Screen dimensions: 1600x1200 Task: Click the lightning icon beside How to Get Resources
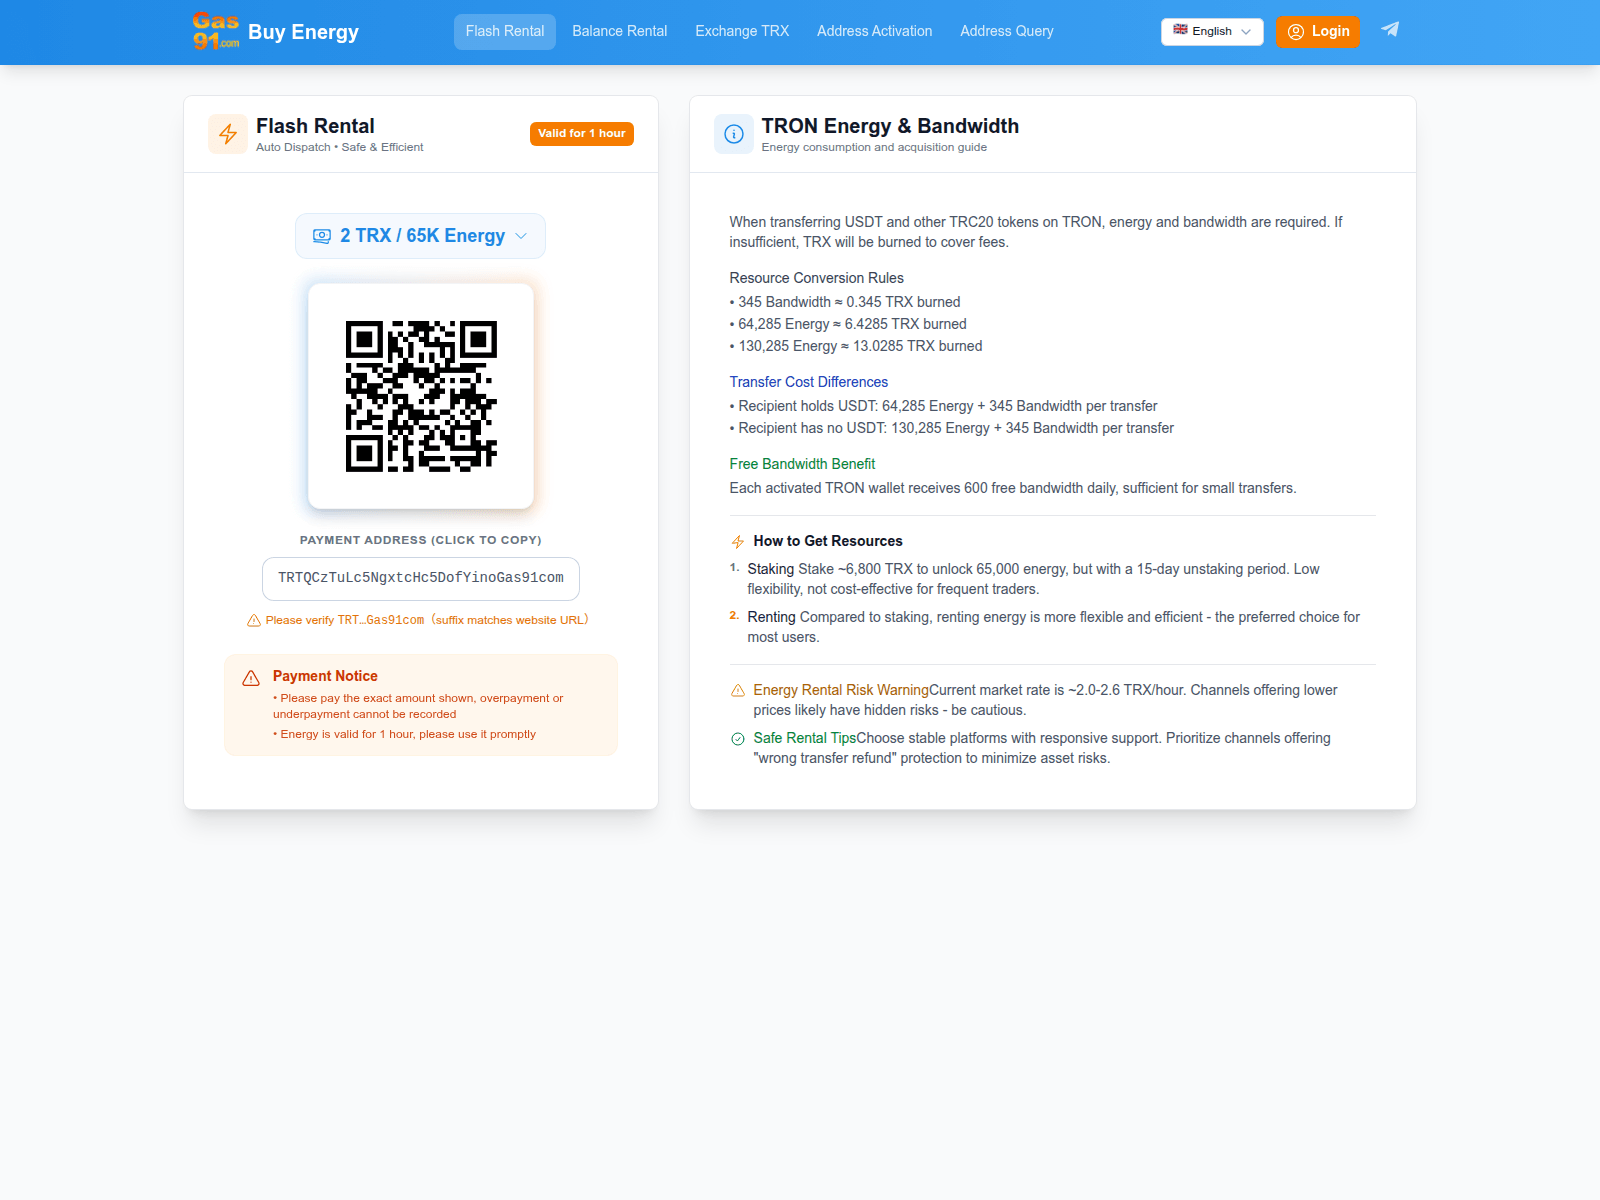738,542
